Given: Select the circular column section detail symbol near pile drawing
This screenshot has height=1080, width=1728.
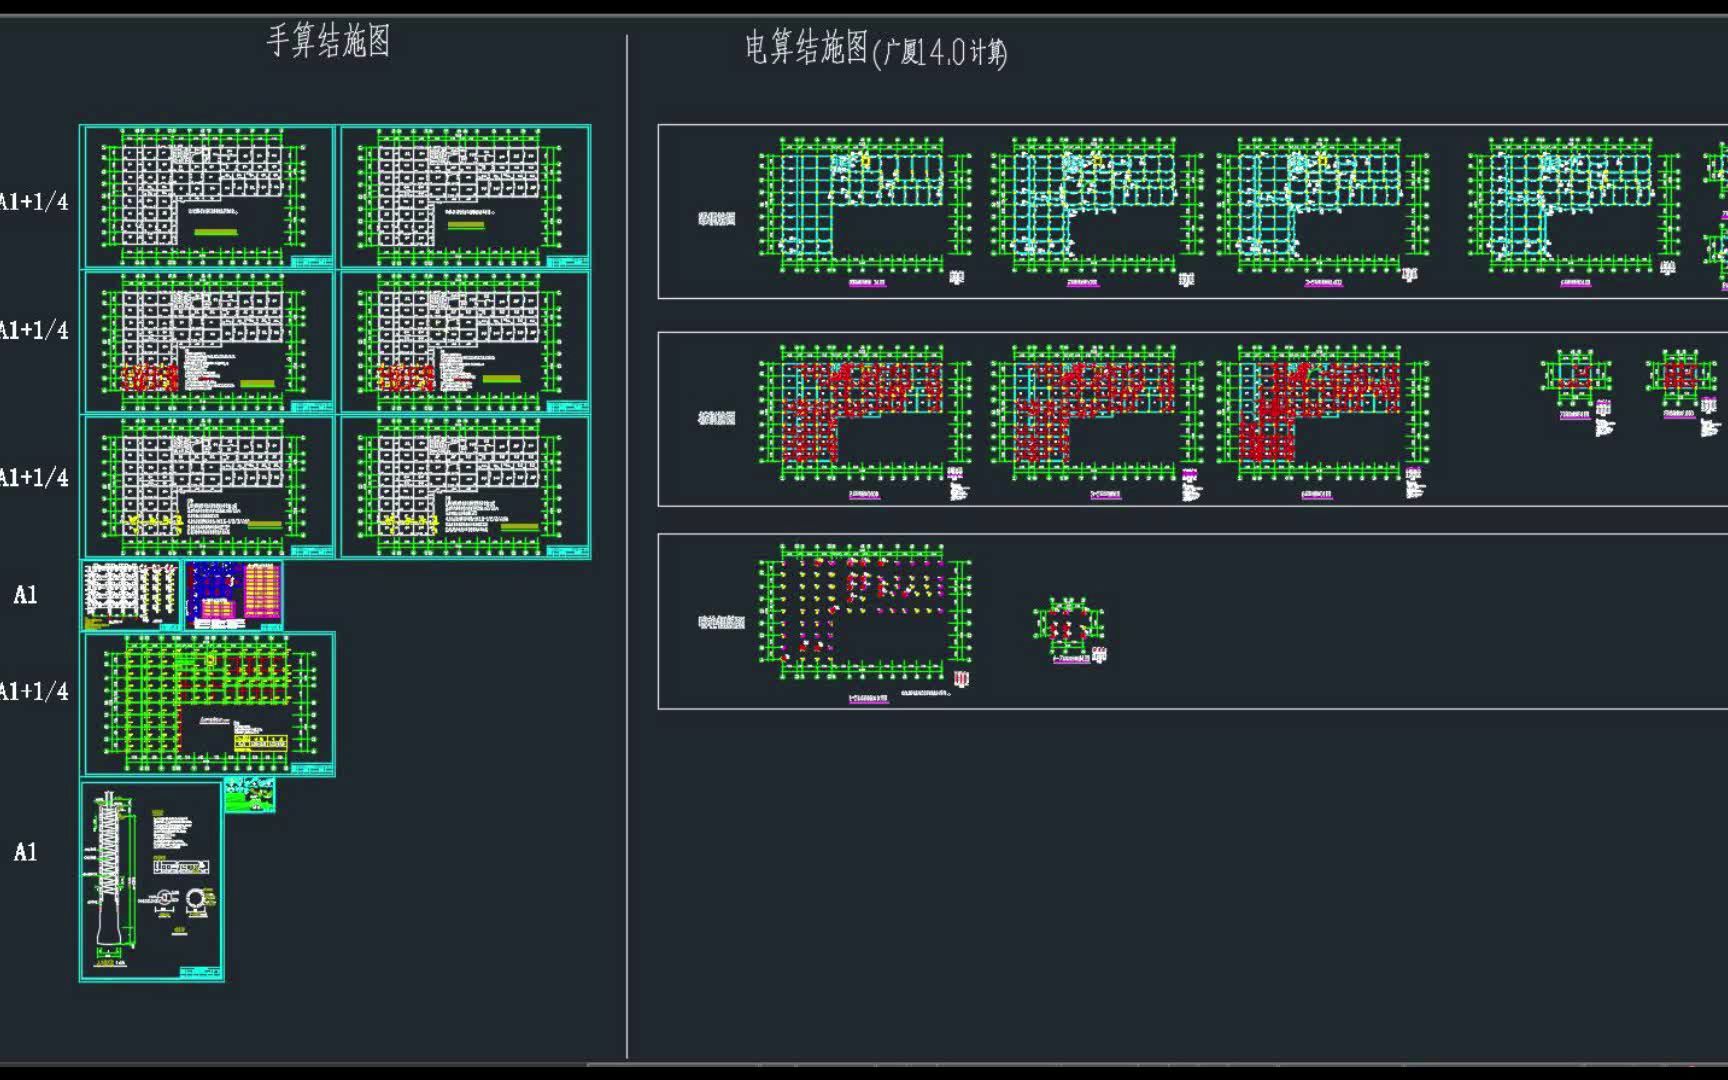Looking at the screenshot, I should tap(196, 899).
